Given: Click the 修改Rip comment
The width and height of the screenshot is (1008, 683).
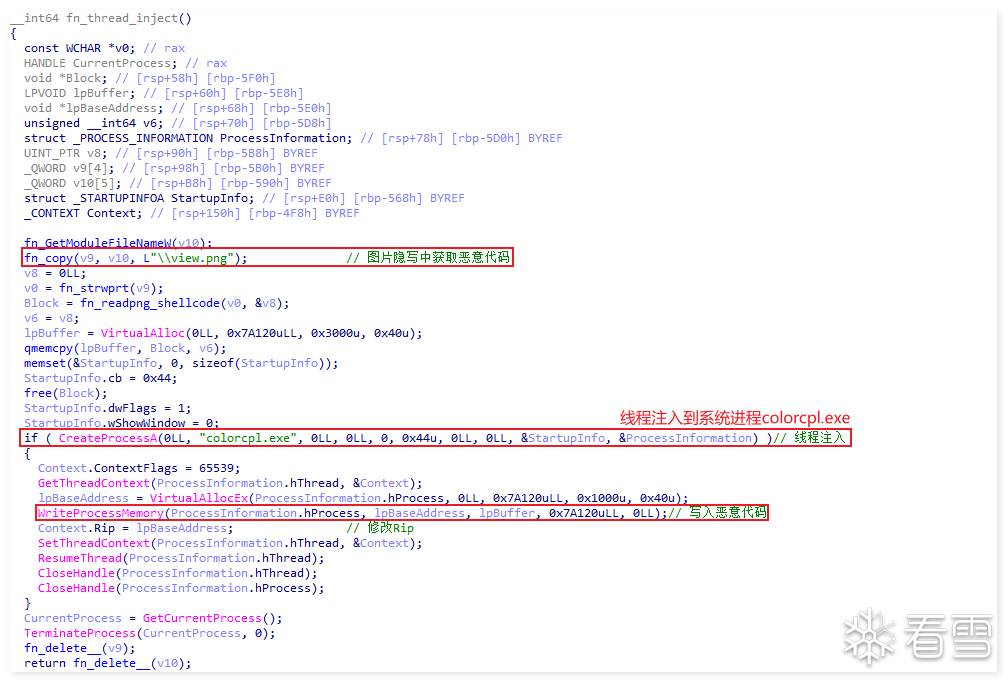Looking at the screenshot, I should pos(380,528).
